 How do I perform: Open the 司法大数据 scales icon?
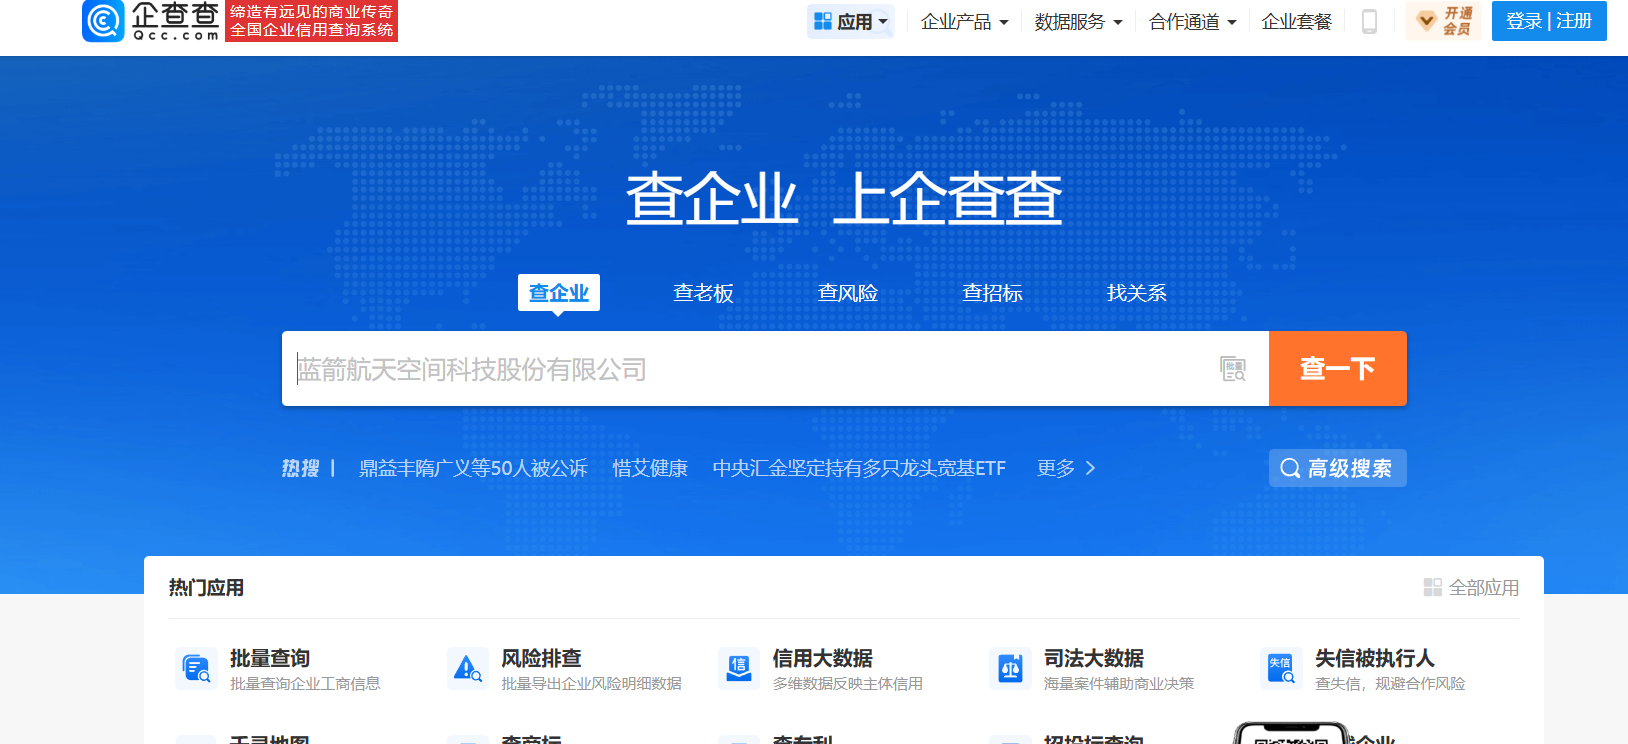1010,669
